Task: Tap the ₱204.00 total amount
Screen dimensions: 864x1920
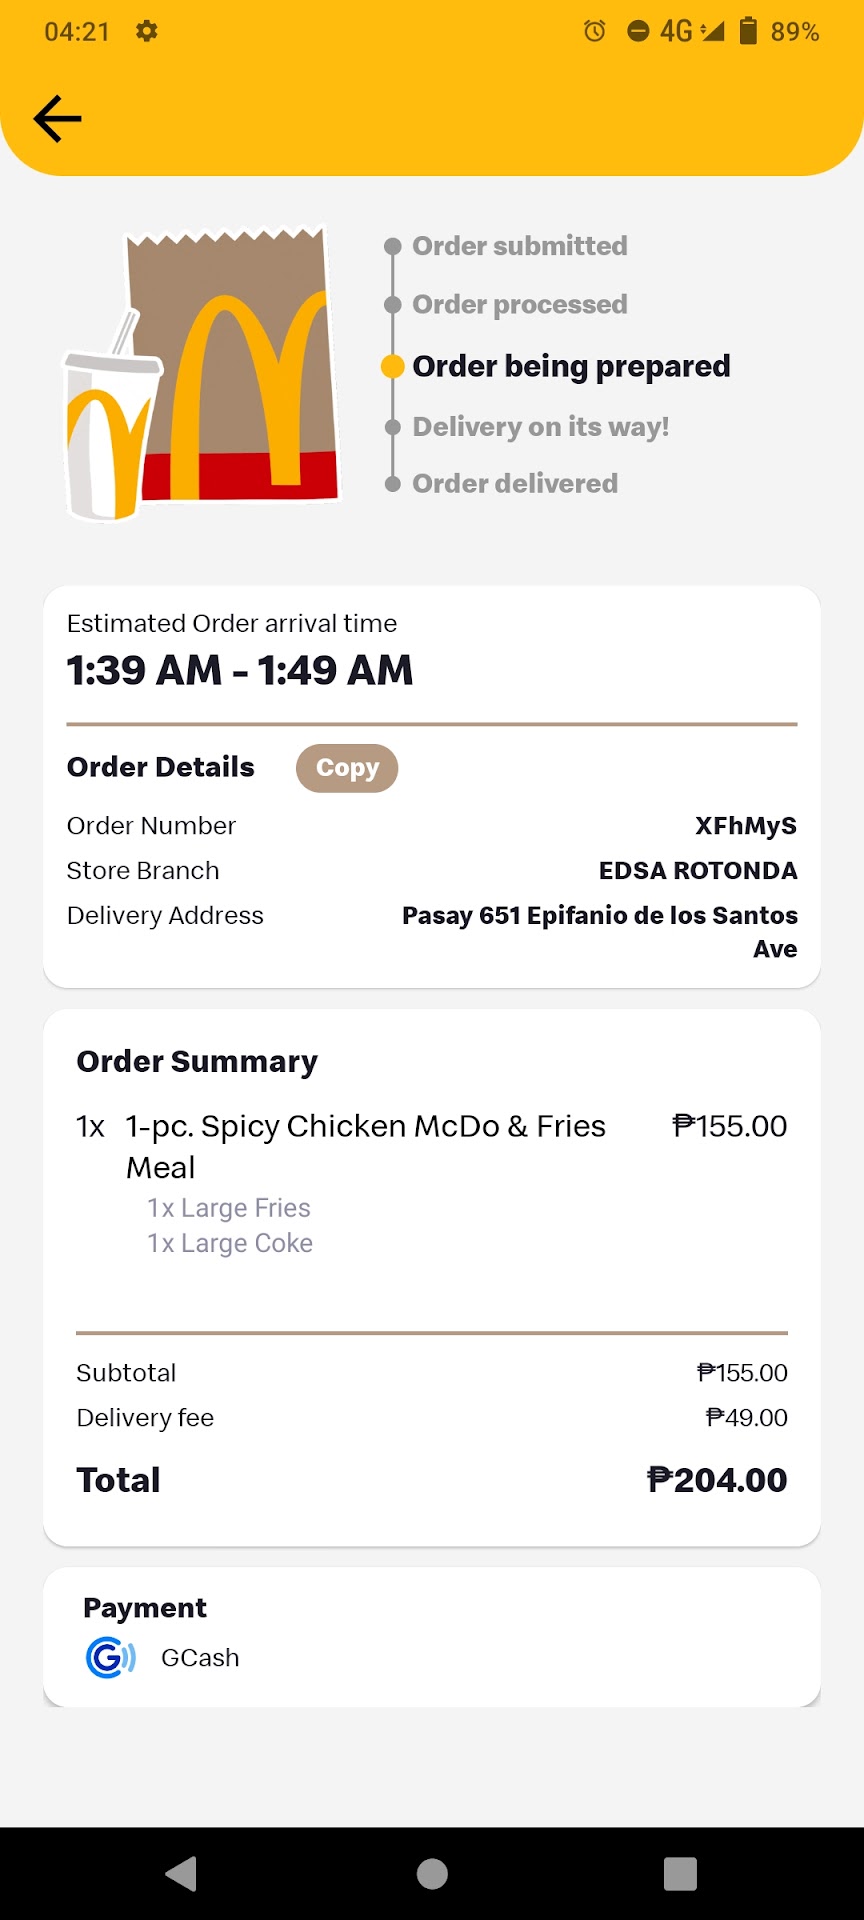Action: click(x=717, y=1480)
